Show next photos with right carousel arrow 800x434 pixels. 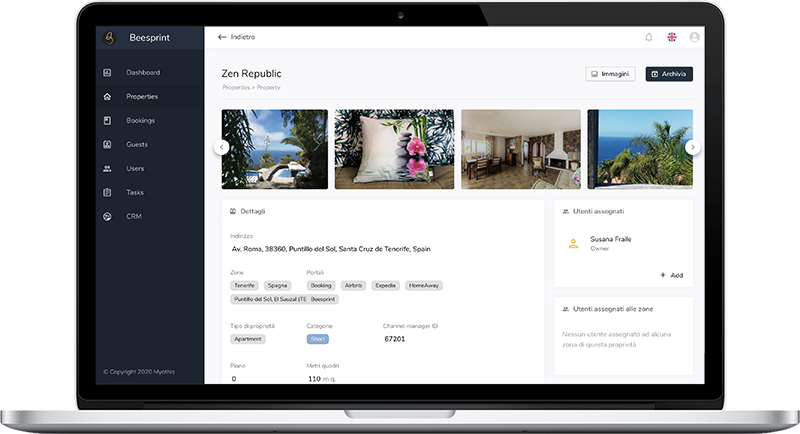point(692,147)
